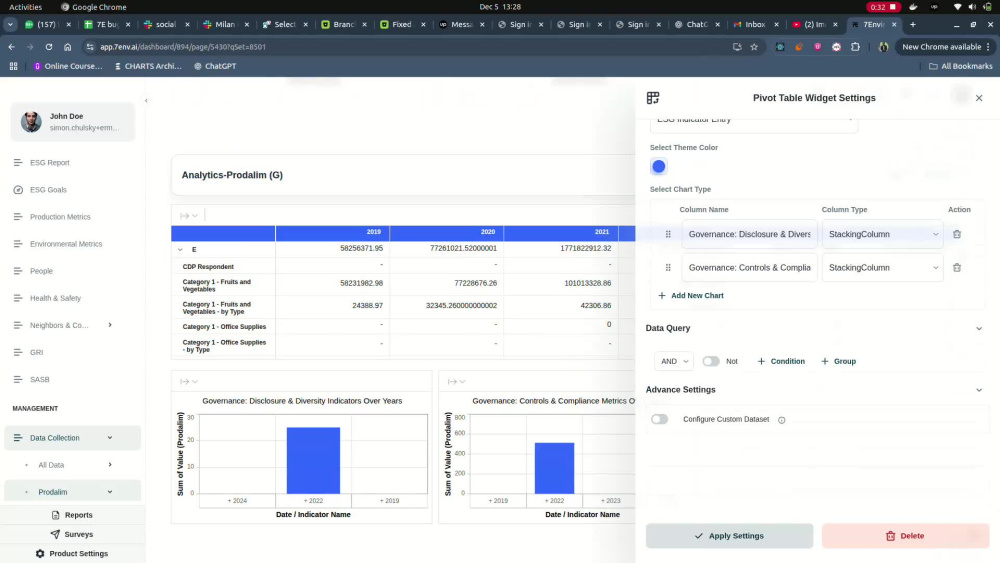Switch to the ChatG browser tab

[x=696, y=24]
